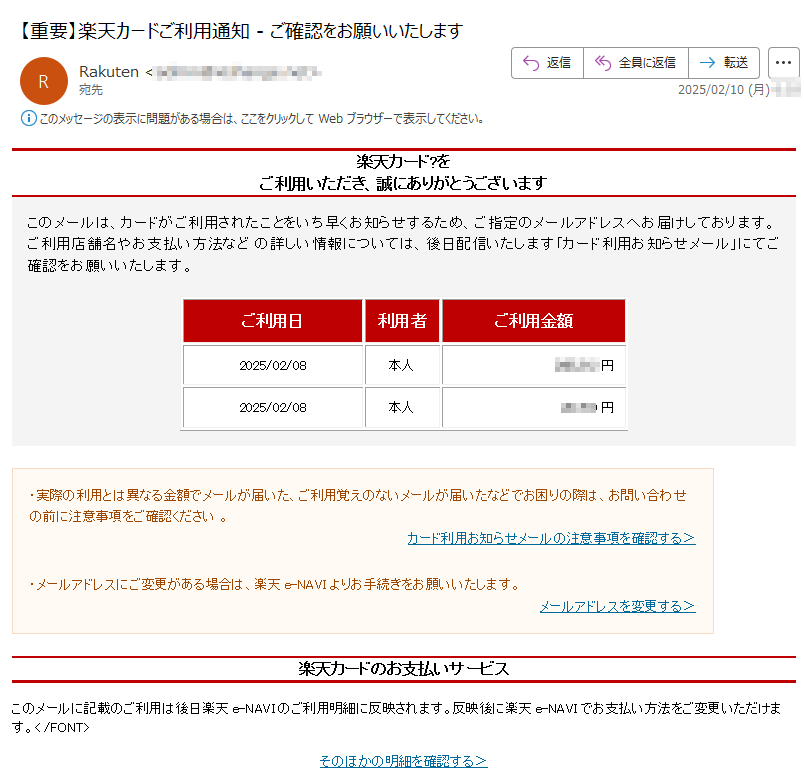Open the more actions ellipsis menu
The height and width of the screenshot is (775, 804).
(783, 63)
